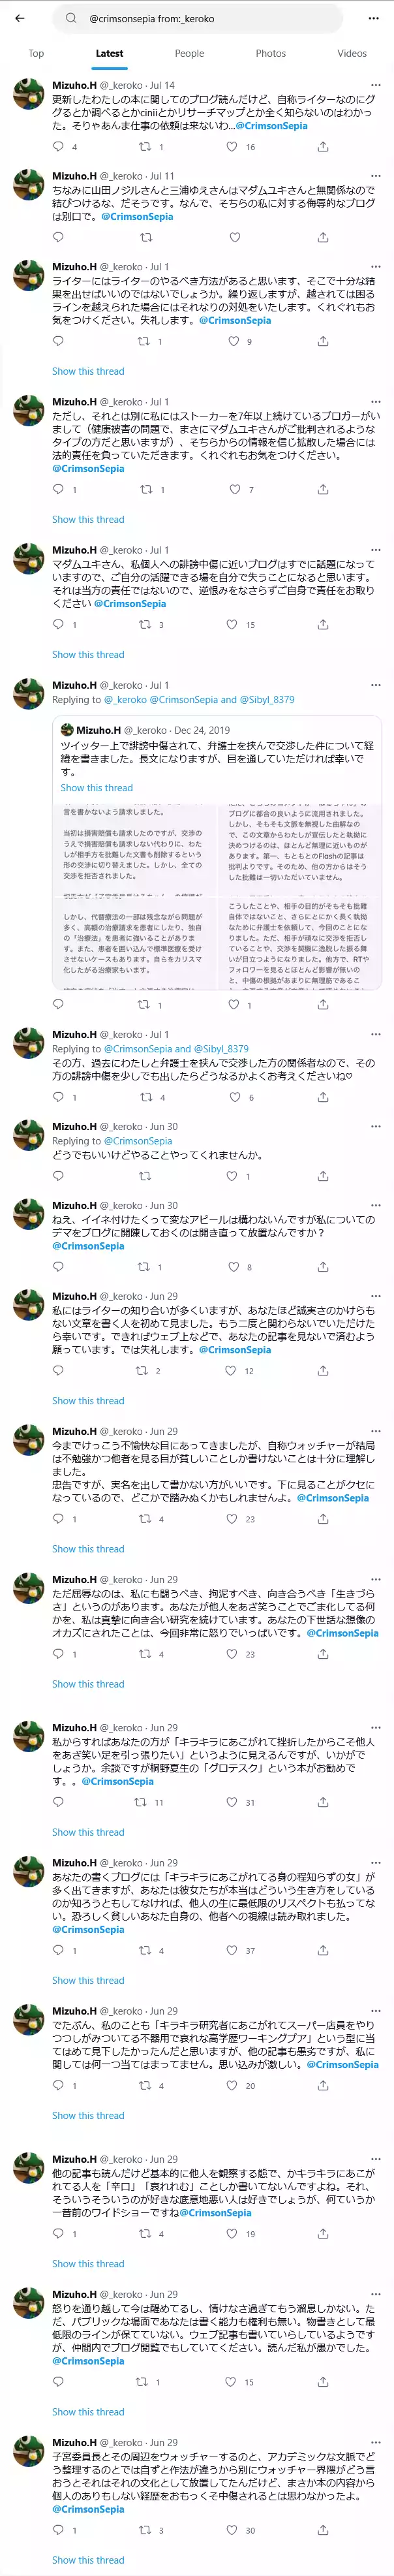Switch to the People tab
This screenshot has width=394, height=2576.
pos(189,54)
